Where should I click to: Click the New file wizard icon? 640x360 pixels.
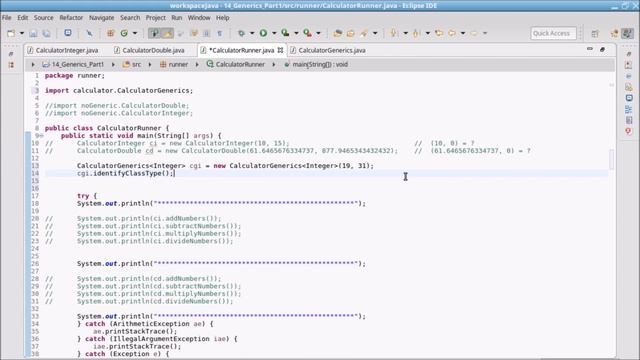pos(11,33)
